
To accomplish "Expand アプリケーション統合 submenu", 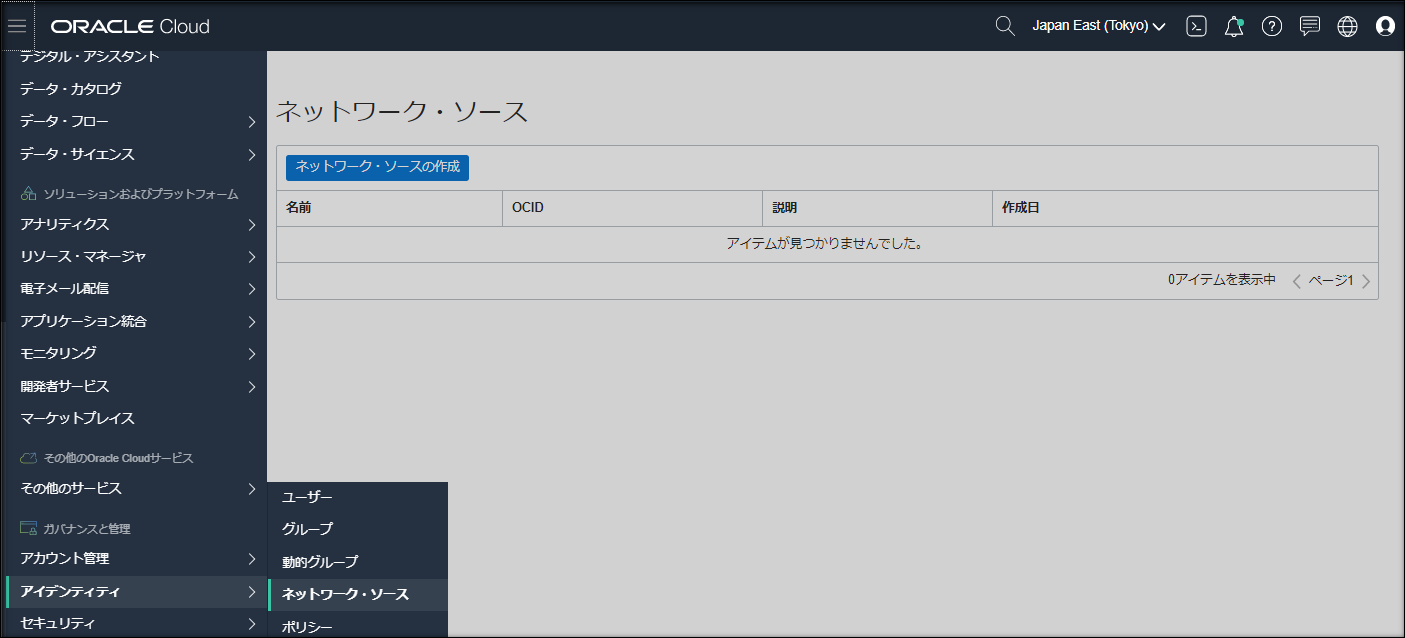I will (x=136, y=322).
